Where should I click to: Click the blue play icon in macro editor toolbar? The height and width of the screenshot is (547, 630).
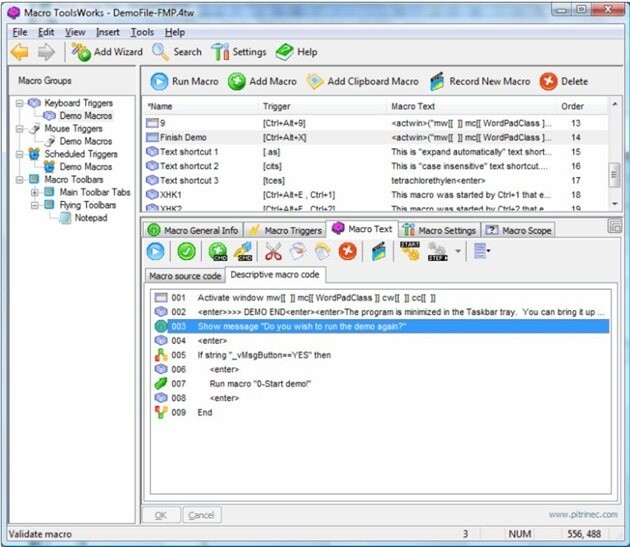tap(157, 252)
